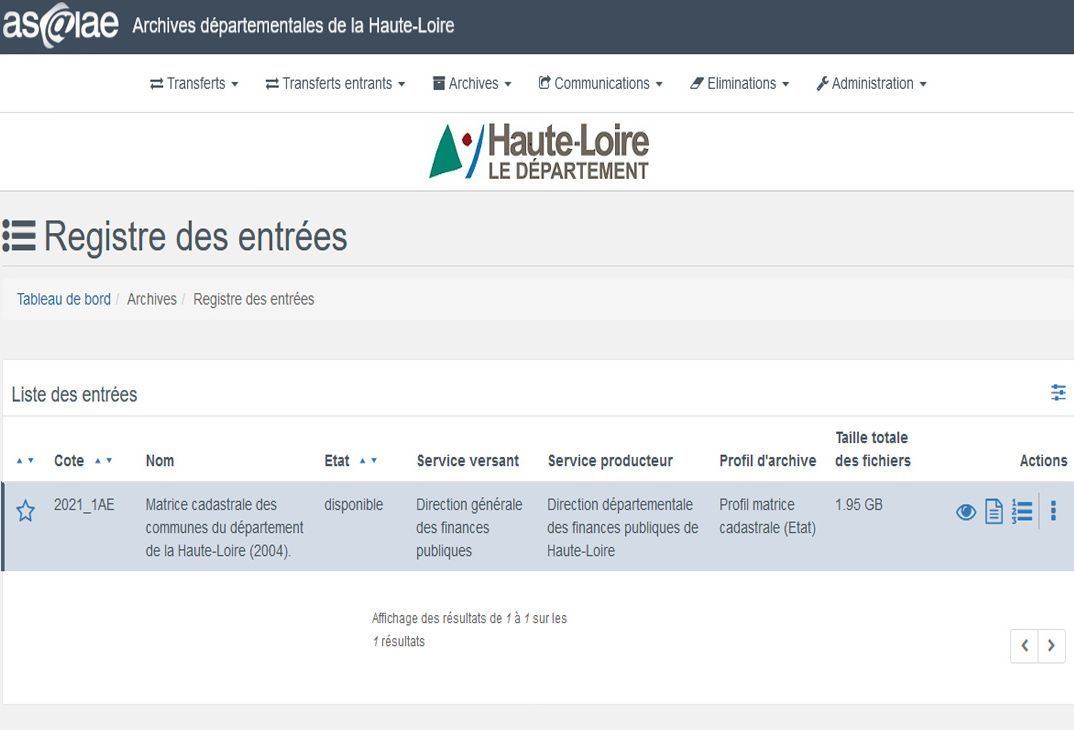Open the document icon for entry 2021_1AE

(993, 511)
